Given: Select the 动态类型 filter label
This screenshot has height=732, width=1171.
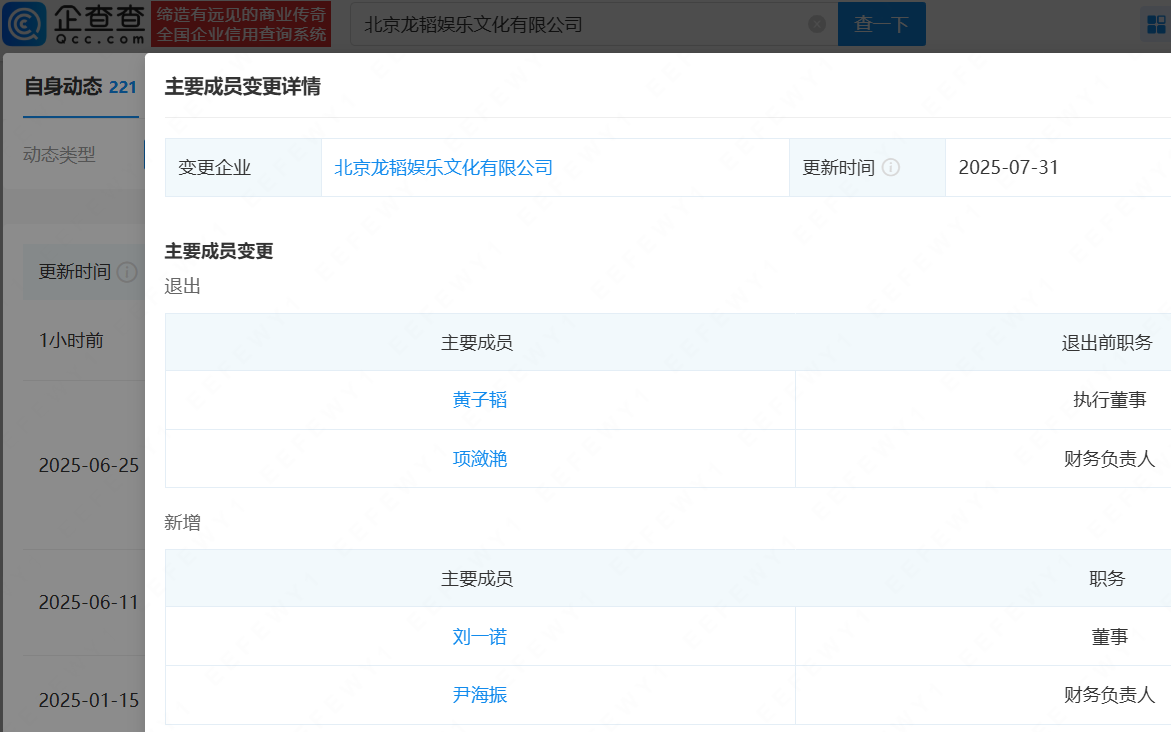Looking at the screenshot, I should (x=59, y=155).
